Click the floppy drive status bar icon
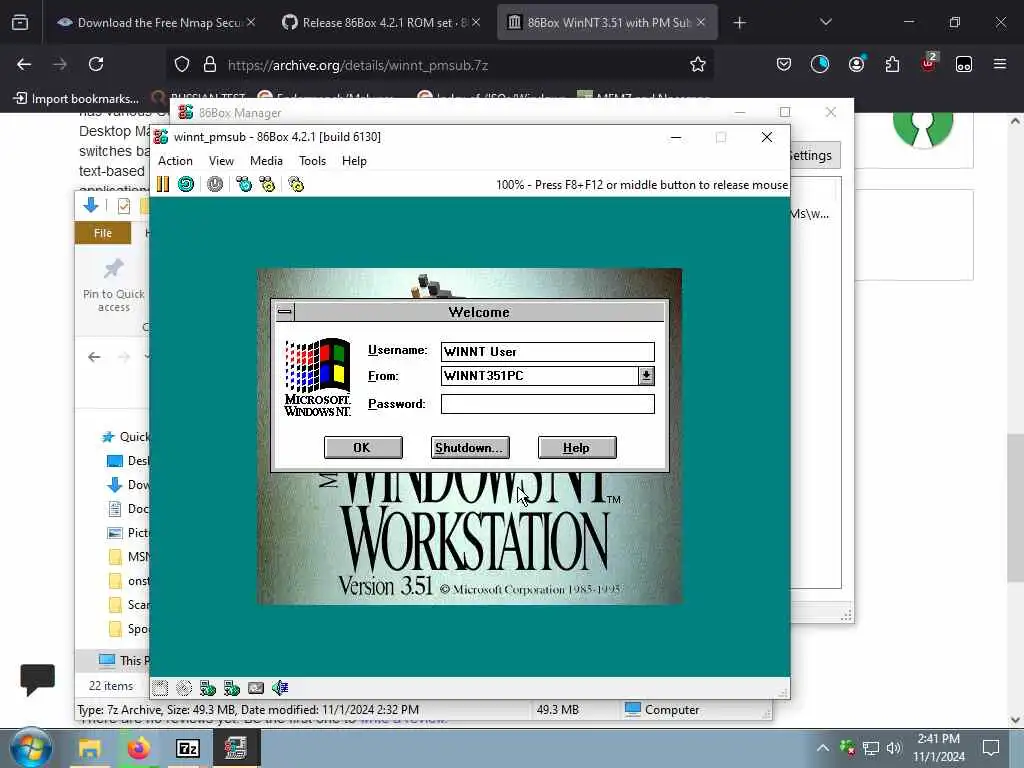The image size is (1024, 768). tap(160, 688)
